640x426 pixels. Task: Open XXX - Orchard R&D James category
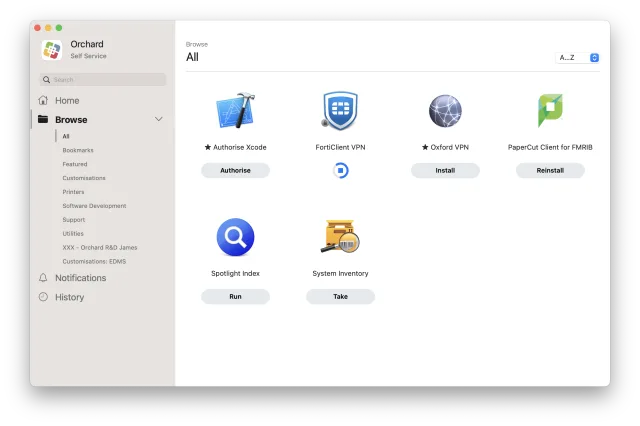(x=100, y=247)
